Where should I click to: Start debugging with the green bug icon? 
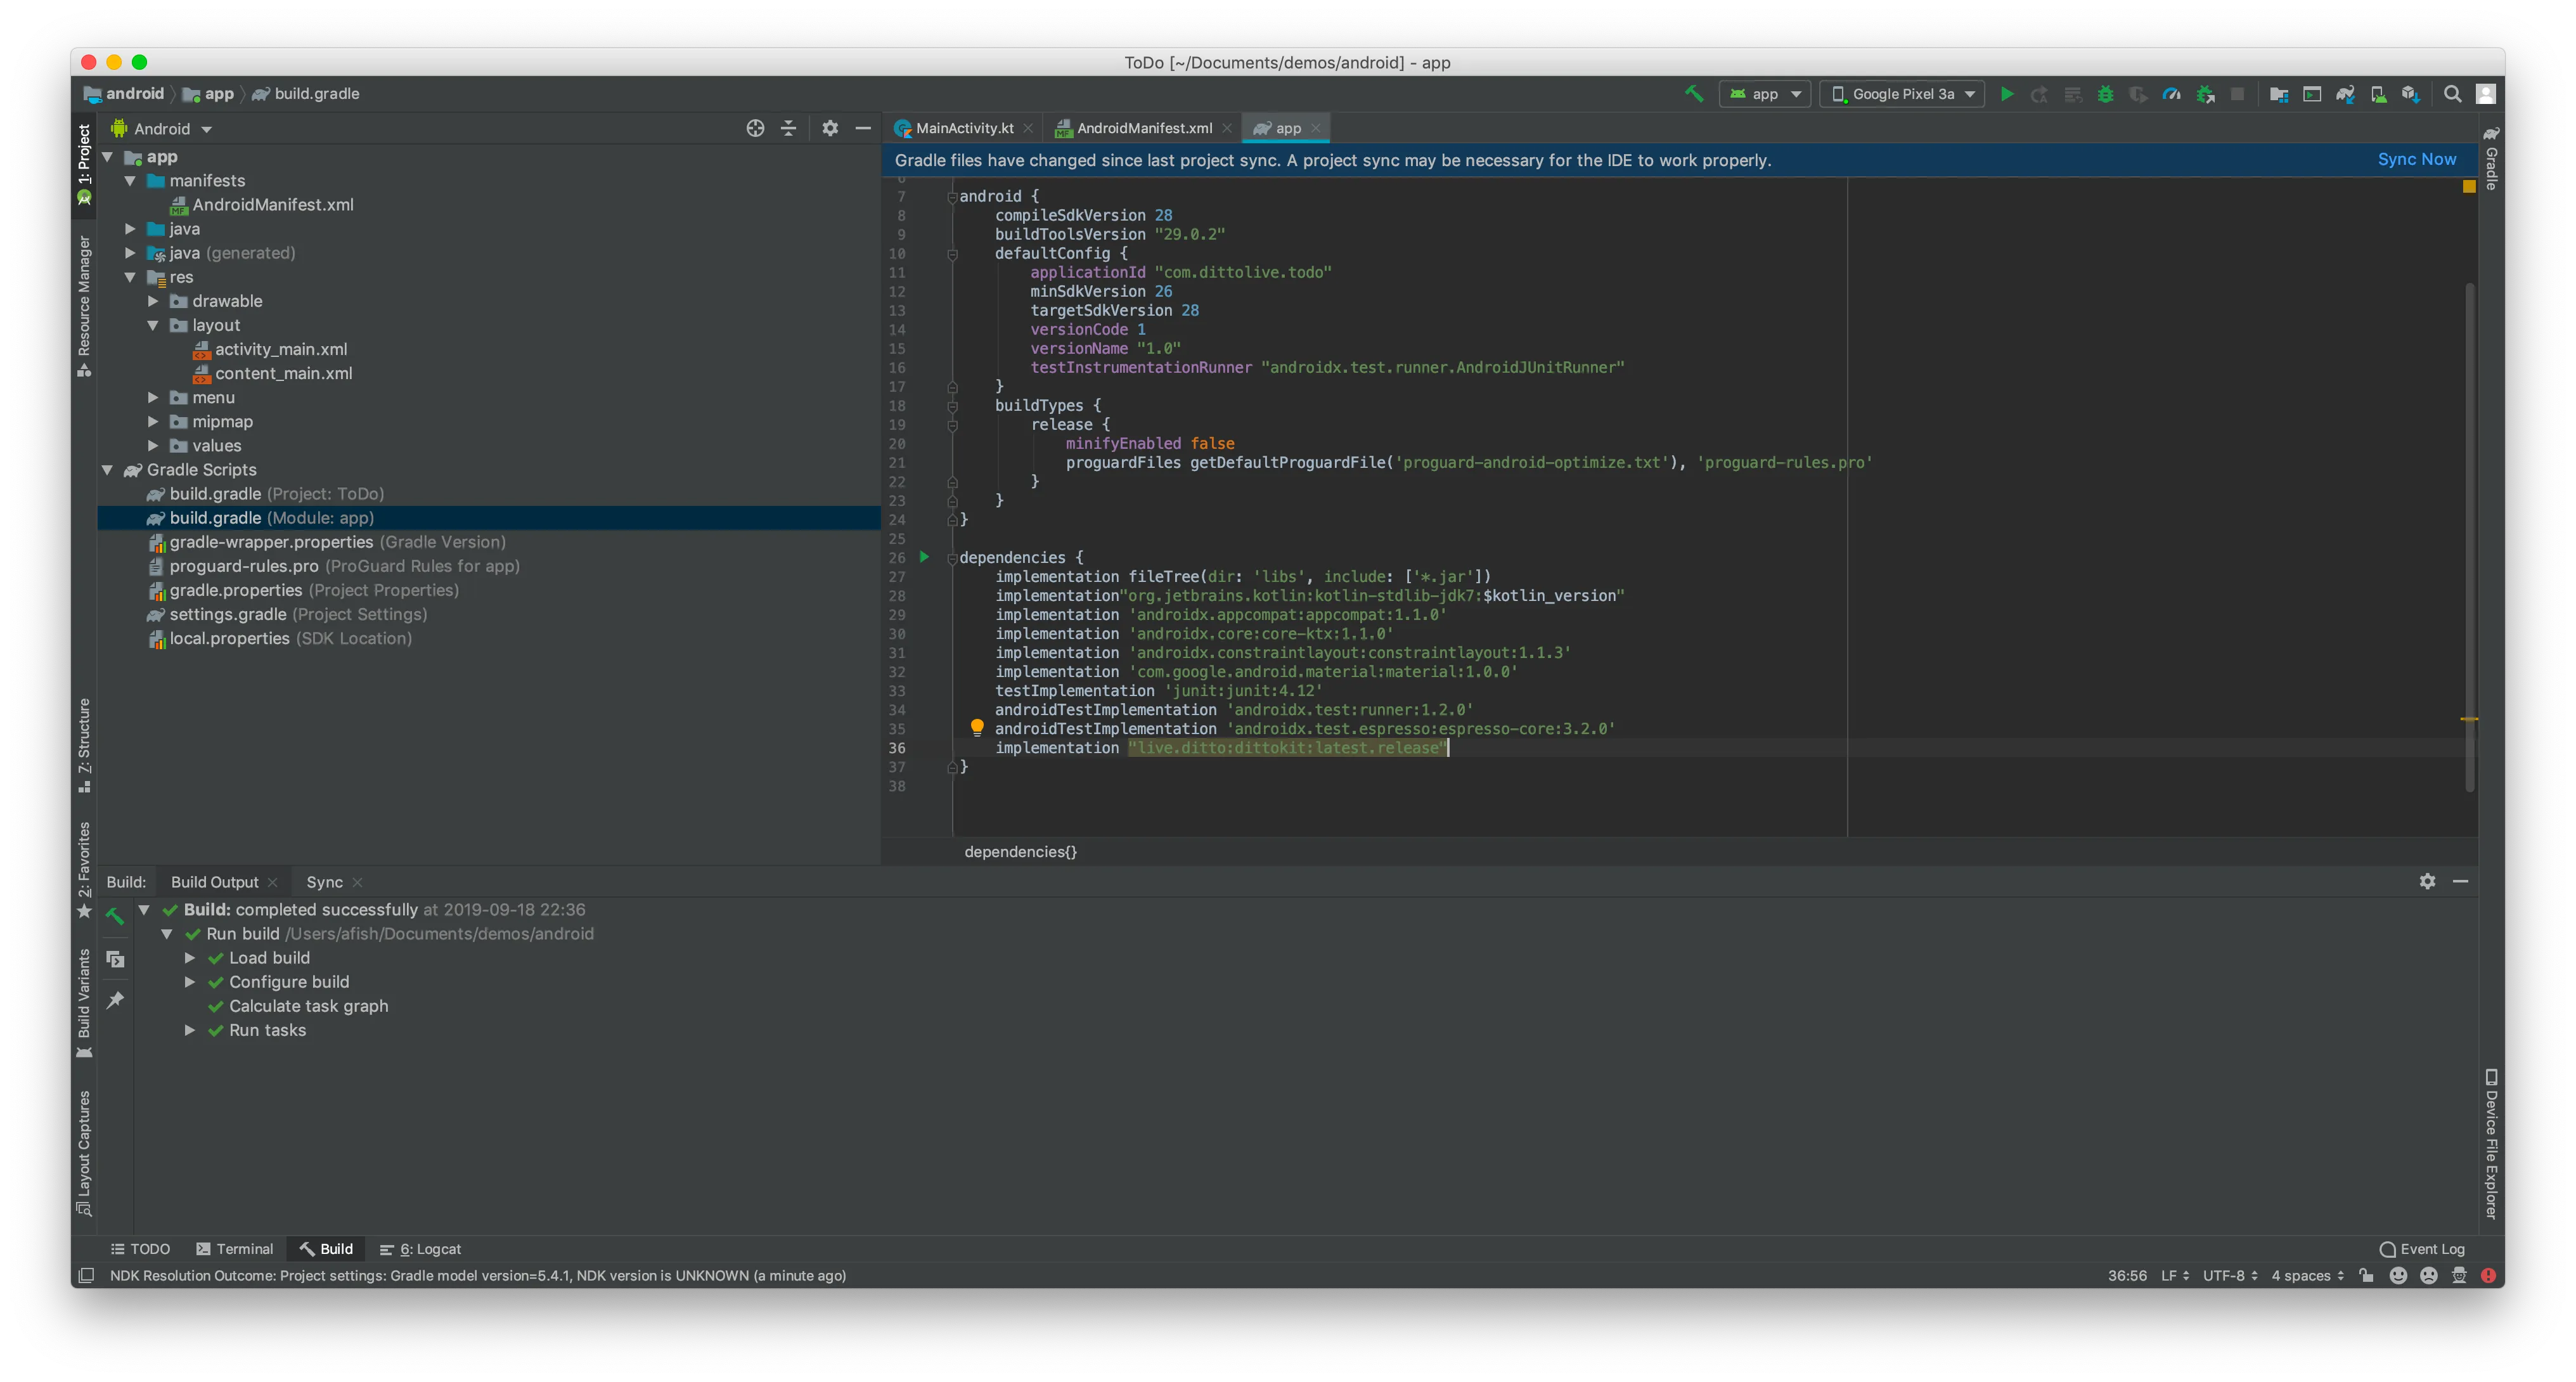[x=2106, y=94]
